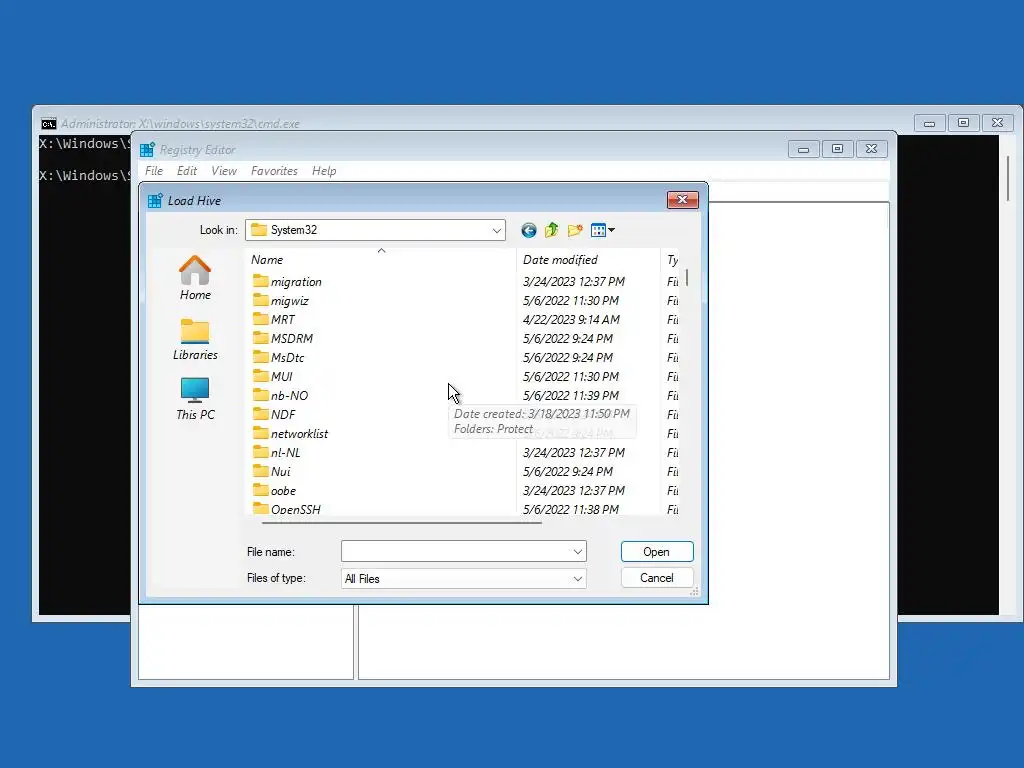The image size is (1024, 768).
Task: Click the cmd window vertical scrollbar
Action: [x=1009, y=179]
